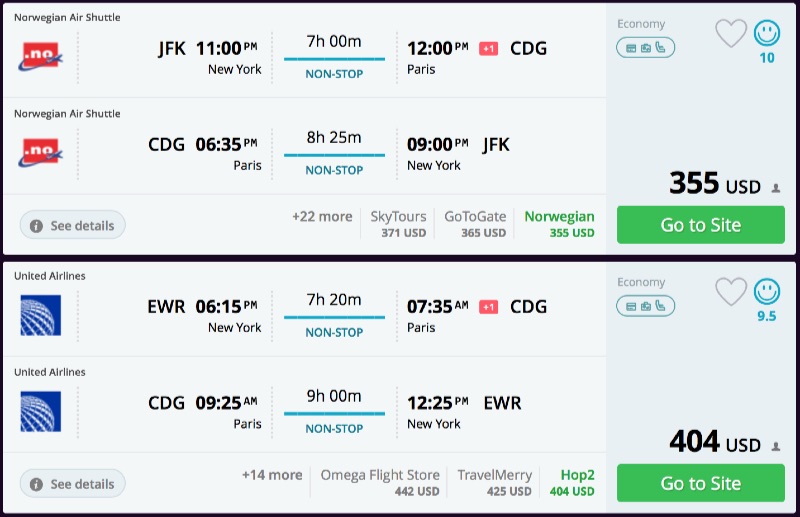Click the +1 day badge on Norwegian arrival
The height and width of the screenshot is (517, 800).
tap(488, 49)
